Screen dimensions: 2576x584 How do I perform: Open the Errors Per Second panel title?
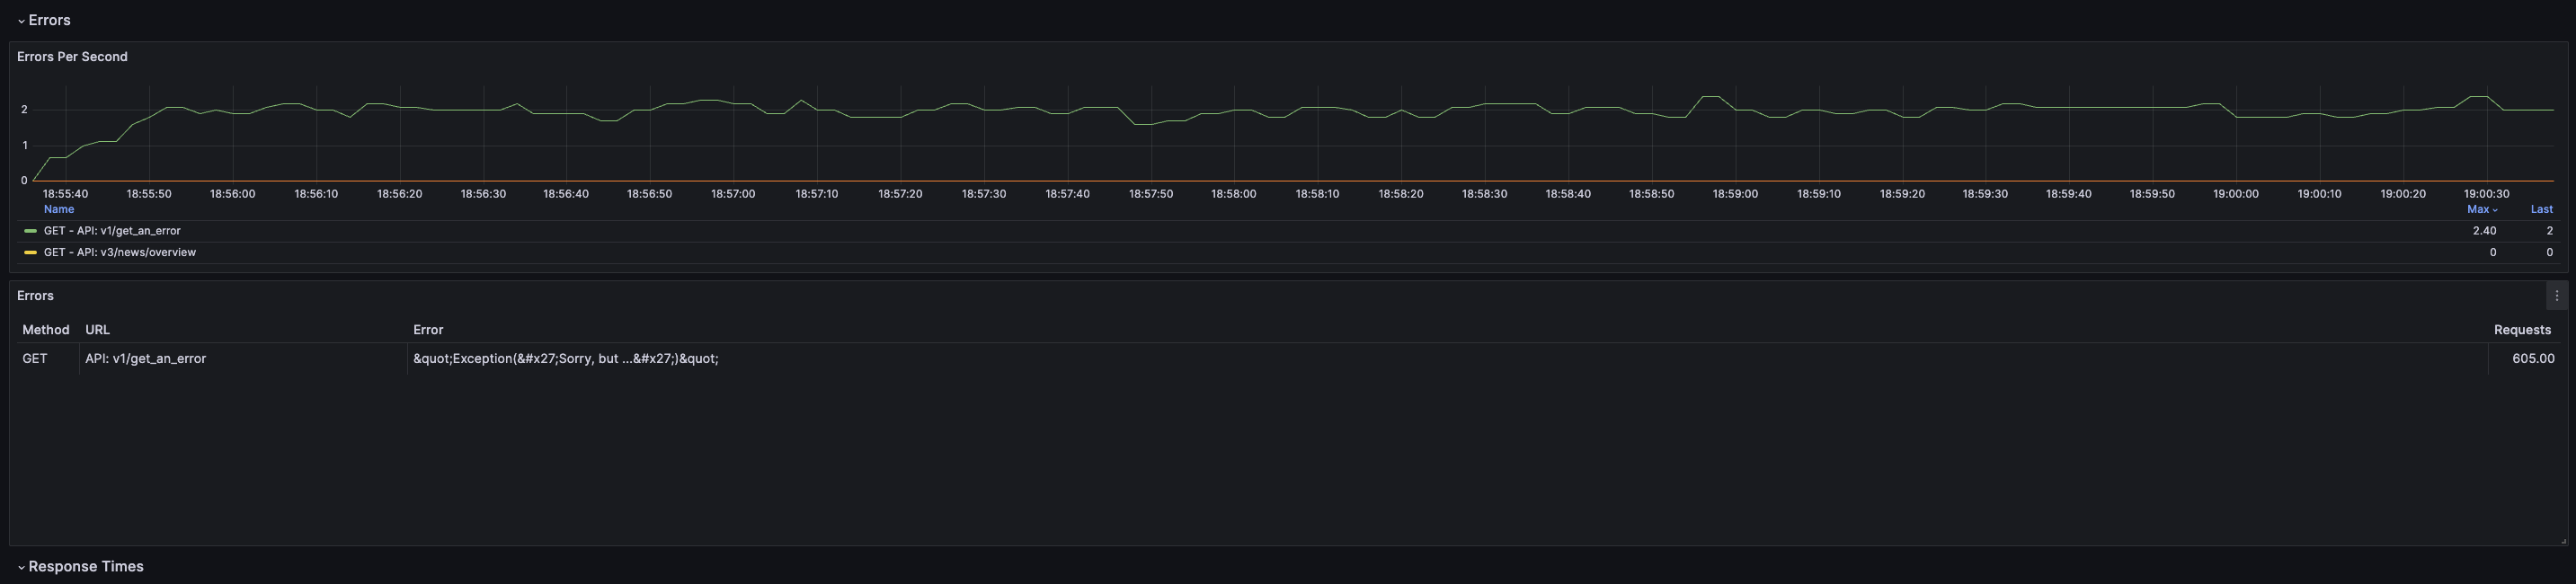pyautogui.click(x=72, y=57)
